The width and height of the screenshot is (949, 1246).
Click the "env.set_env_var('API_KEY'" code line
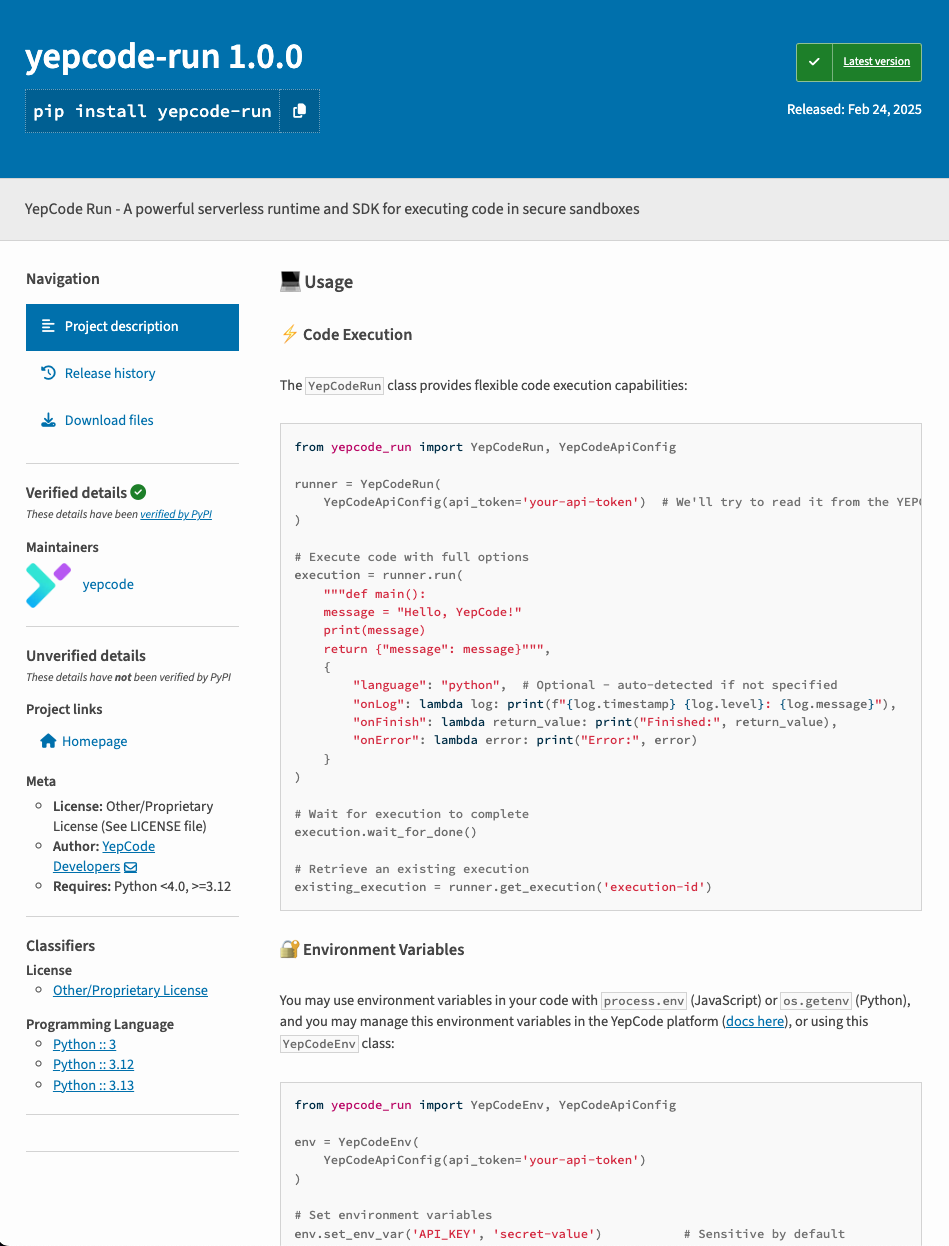click(x=448, y=1234)
